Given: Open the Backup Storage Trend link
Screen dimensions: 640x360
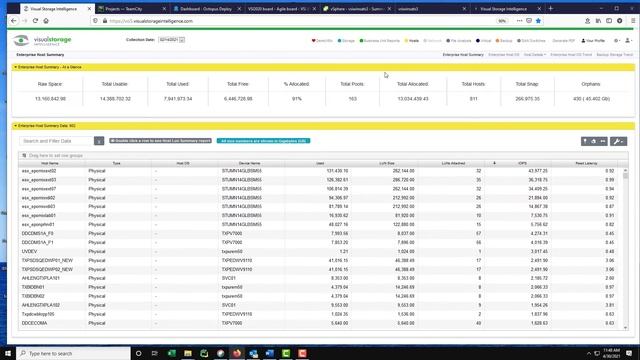Looking at the screenshot, I should 615,55.
